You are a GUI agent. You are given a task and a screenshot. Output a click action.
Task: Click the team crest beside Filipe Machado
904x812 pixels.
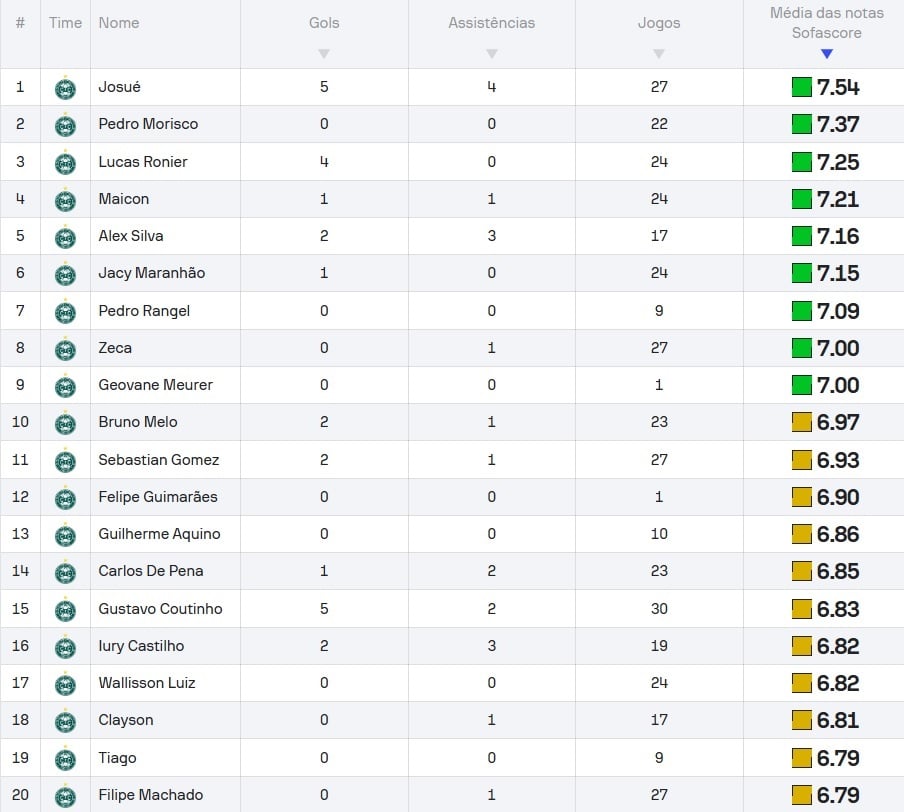tap(65, 796)
